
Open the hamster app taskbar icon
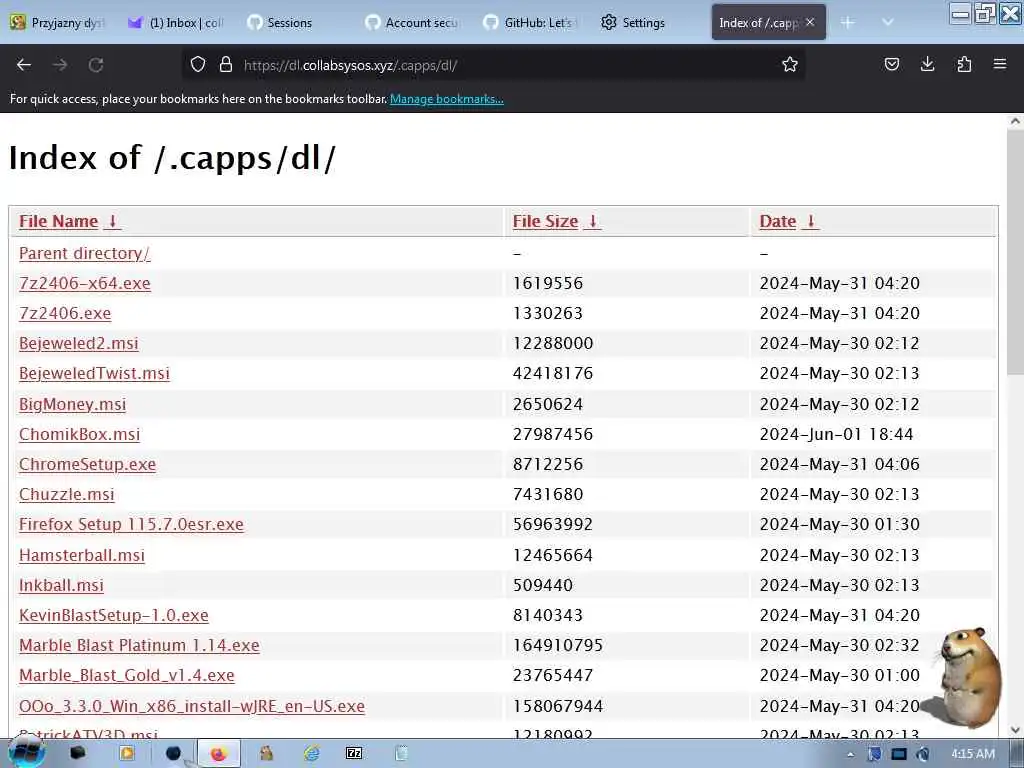point(266,754)
